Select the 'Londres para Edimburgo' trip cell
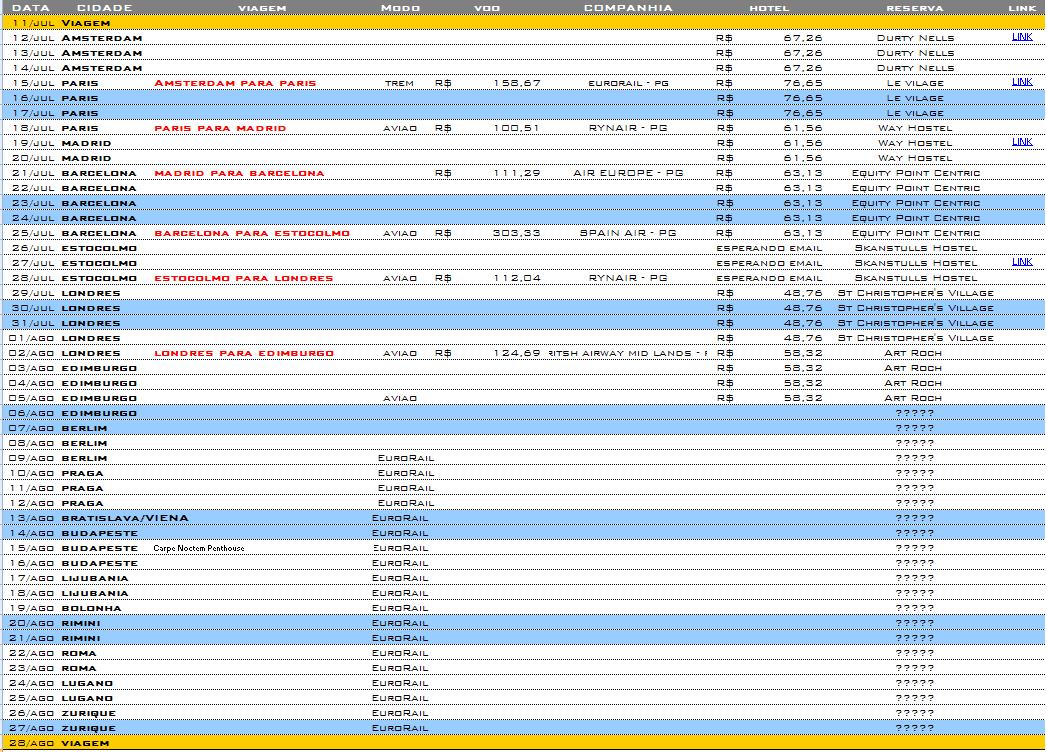Screen dimensions: 1047x752 click(244, 353)
